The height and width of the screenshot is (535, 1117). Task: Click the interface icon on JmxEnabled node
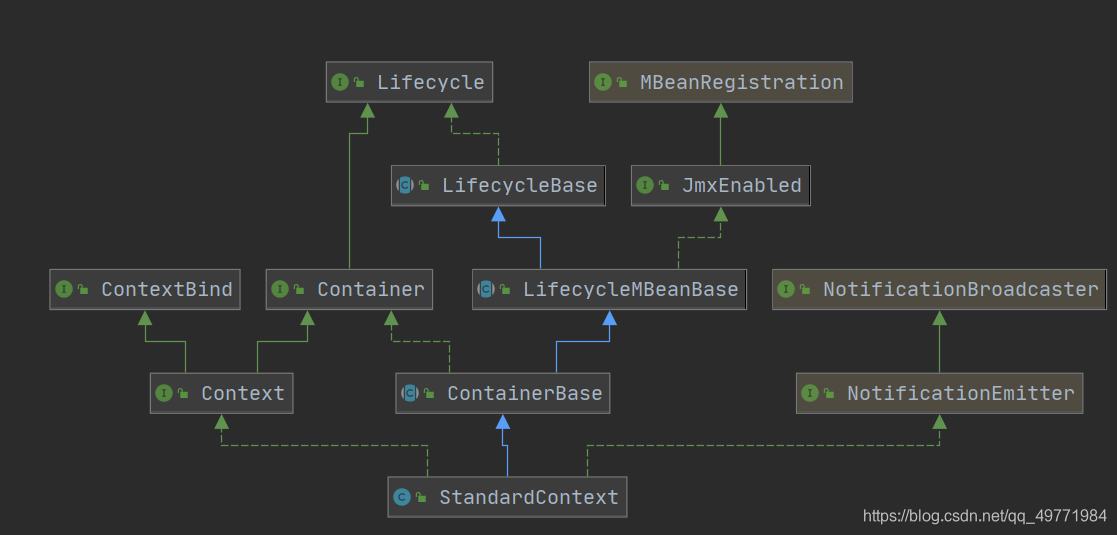[x=644, y=186]
